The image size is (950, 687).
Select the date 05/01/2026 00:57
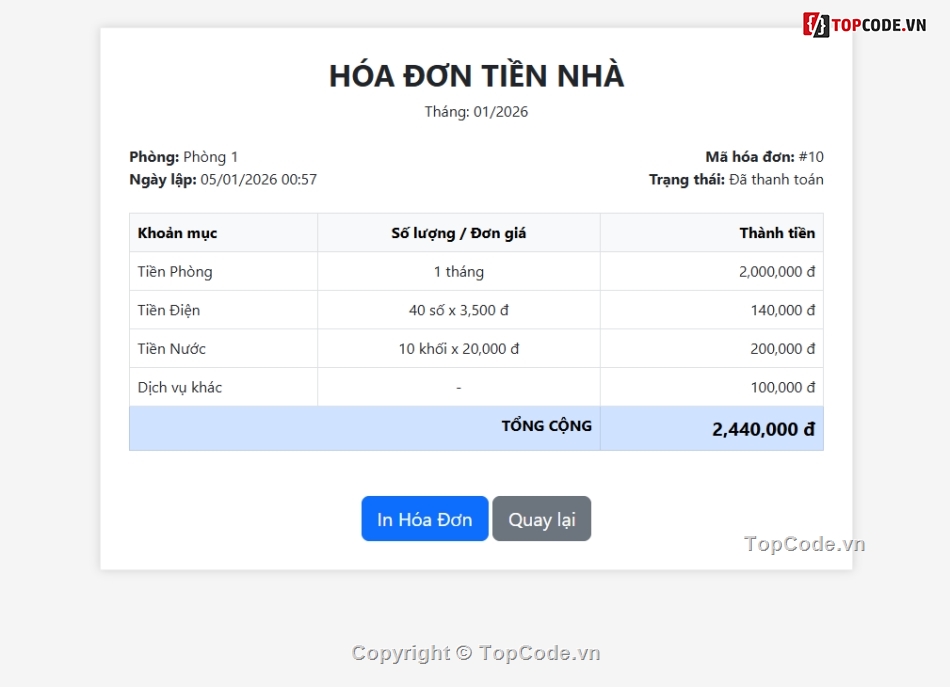(x=259, y=179)
